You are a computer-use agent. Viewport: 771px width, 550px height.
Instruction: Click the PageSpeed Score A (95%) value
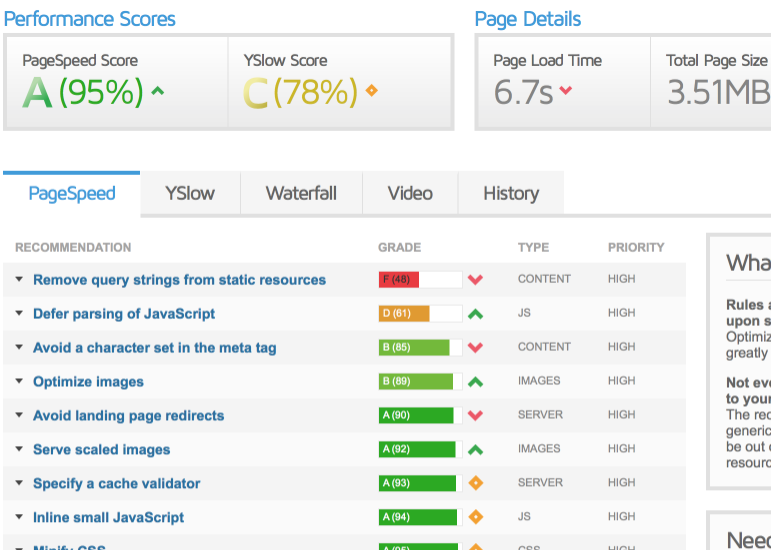click(x=83, y=92)
